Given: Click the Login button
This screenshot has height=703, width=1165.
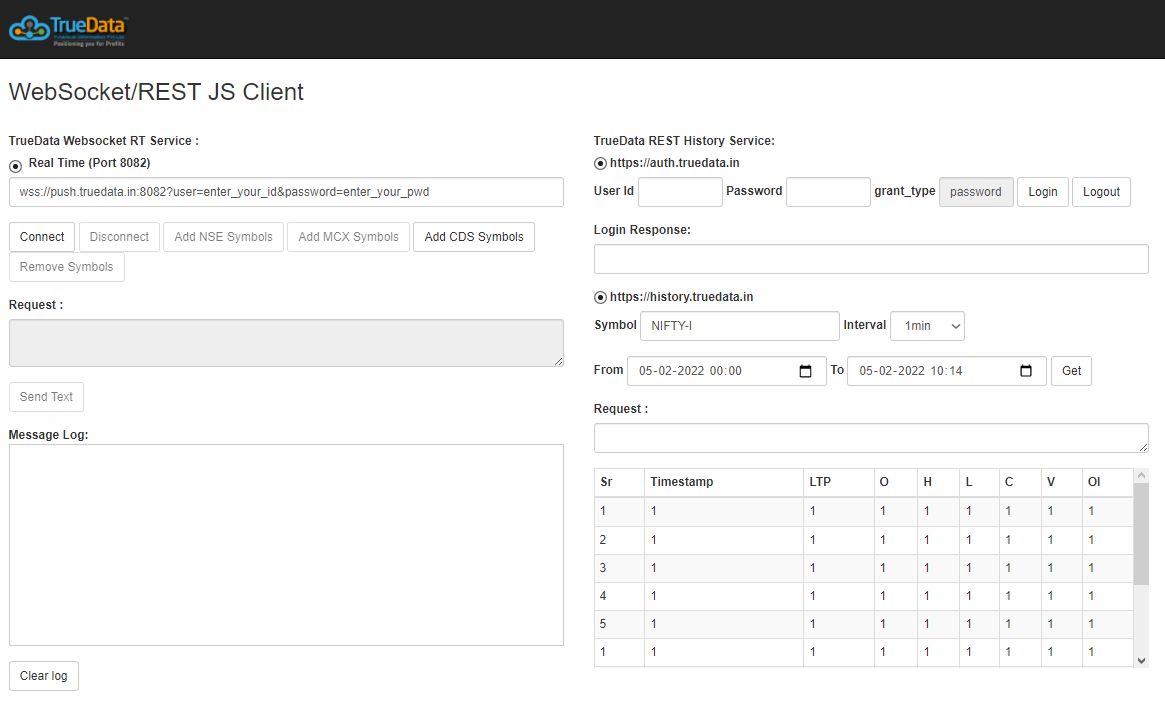Looking at the screenshot, I should (1043, 192).
